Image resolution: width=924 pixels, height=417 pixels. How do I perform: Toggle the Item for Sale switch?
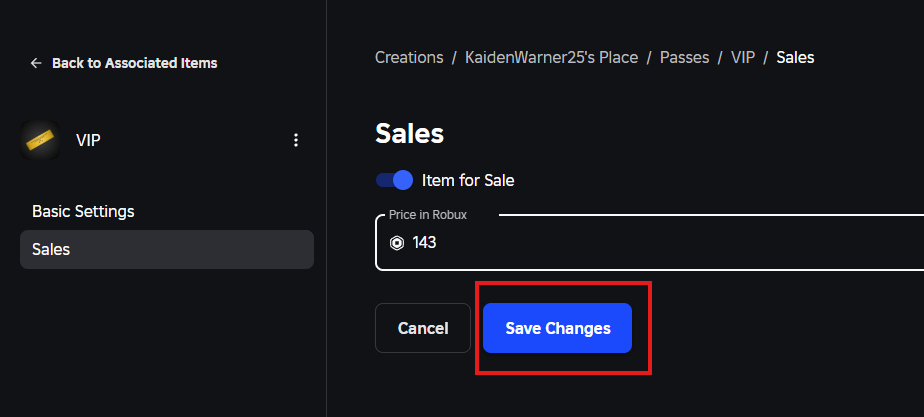(x=394, y=180)
